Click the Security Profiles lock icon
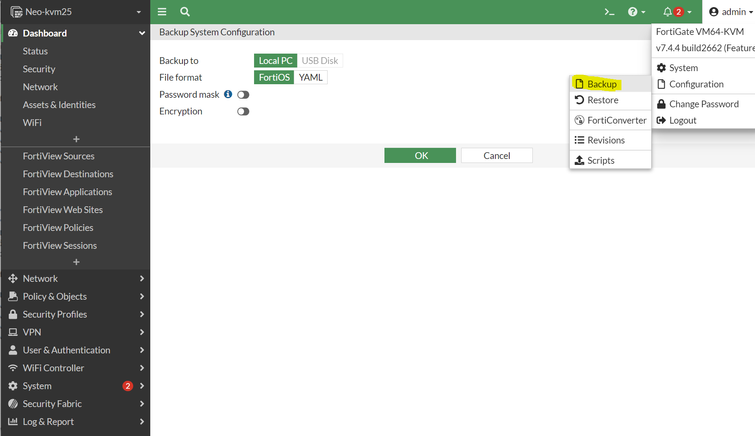Image resolution: width=755 pixels, height=436 pixels. click(x=13, y=314)
